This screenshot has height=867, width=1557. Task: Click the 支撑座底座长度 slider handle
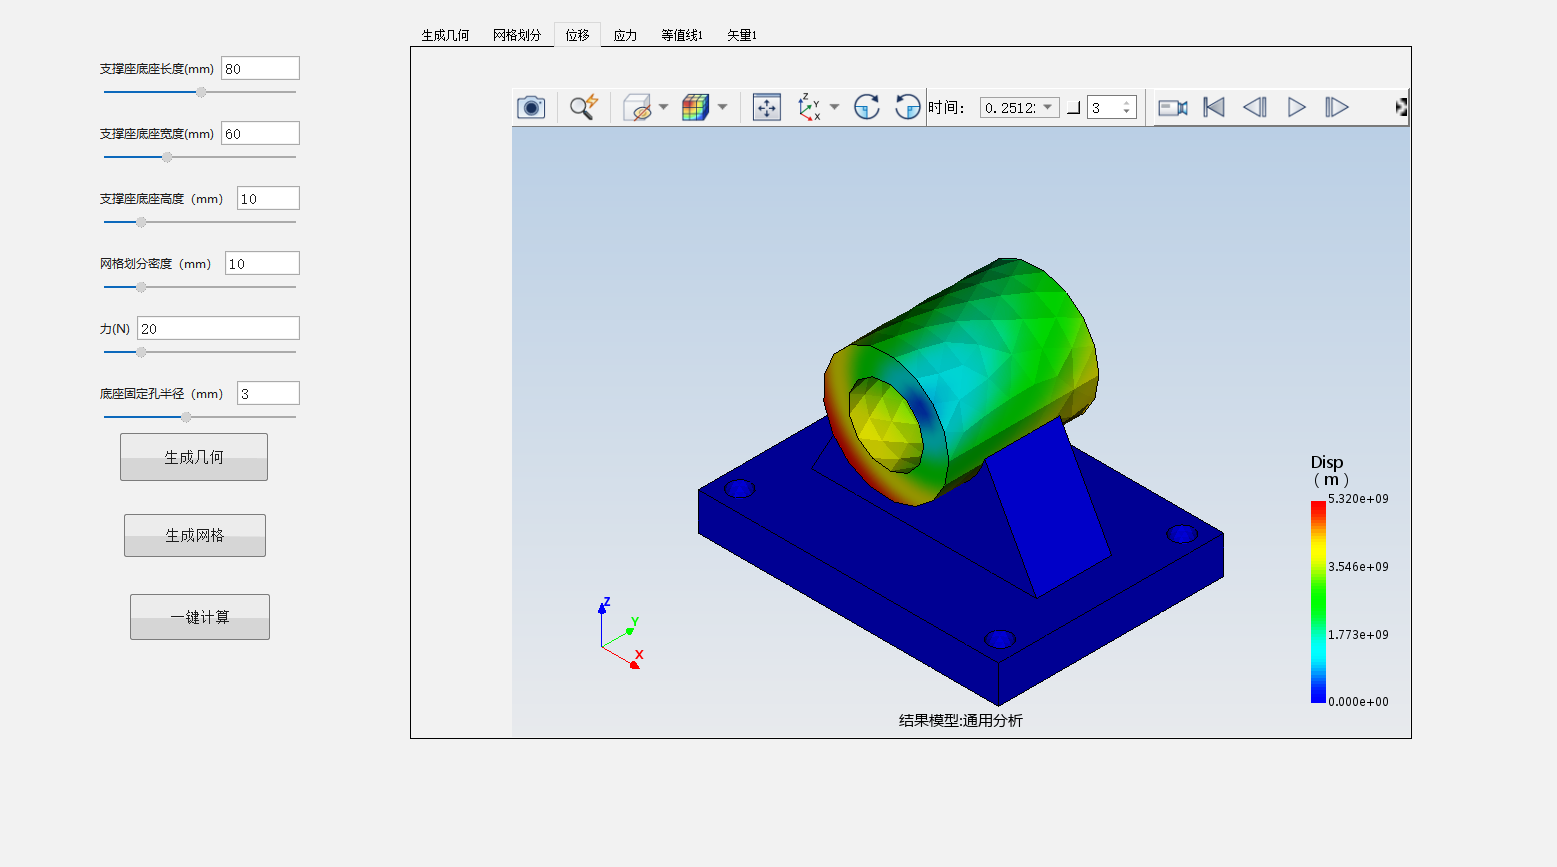pyautogui.click(x=201, y=92)
